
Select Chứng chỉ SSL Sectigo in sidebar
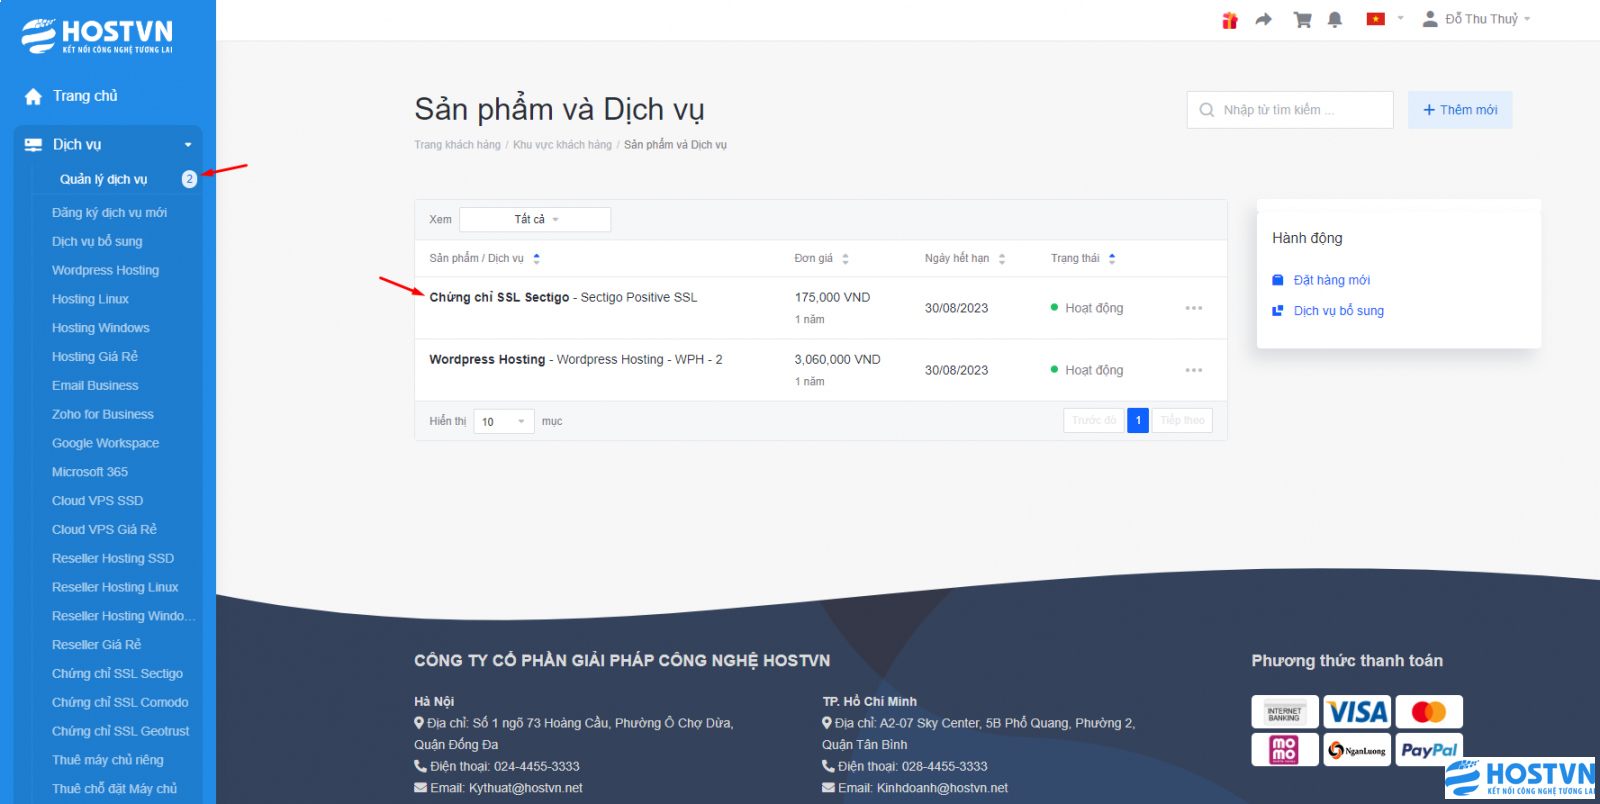[x=117, y=674]
